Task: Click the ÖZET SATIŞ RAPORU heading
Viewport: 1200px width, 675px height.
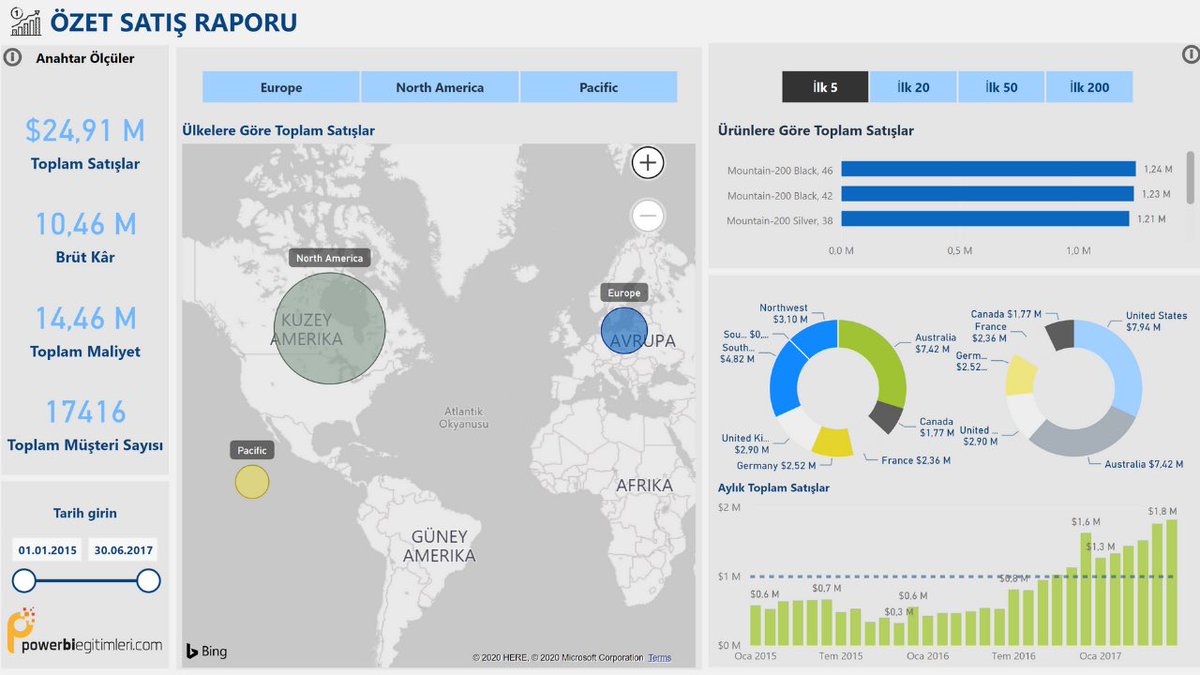Action: click(x=173, y=21)
